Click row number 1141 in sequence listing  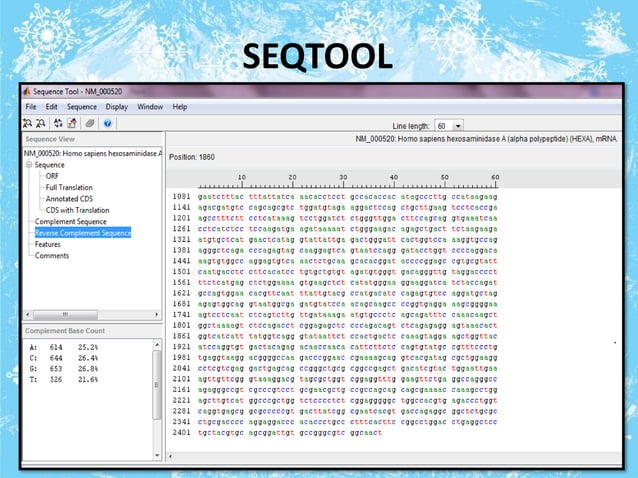coord(181,207)
